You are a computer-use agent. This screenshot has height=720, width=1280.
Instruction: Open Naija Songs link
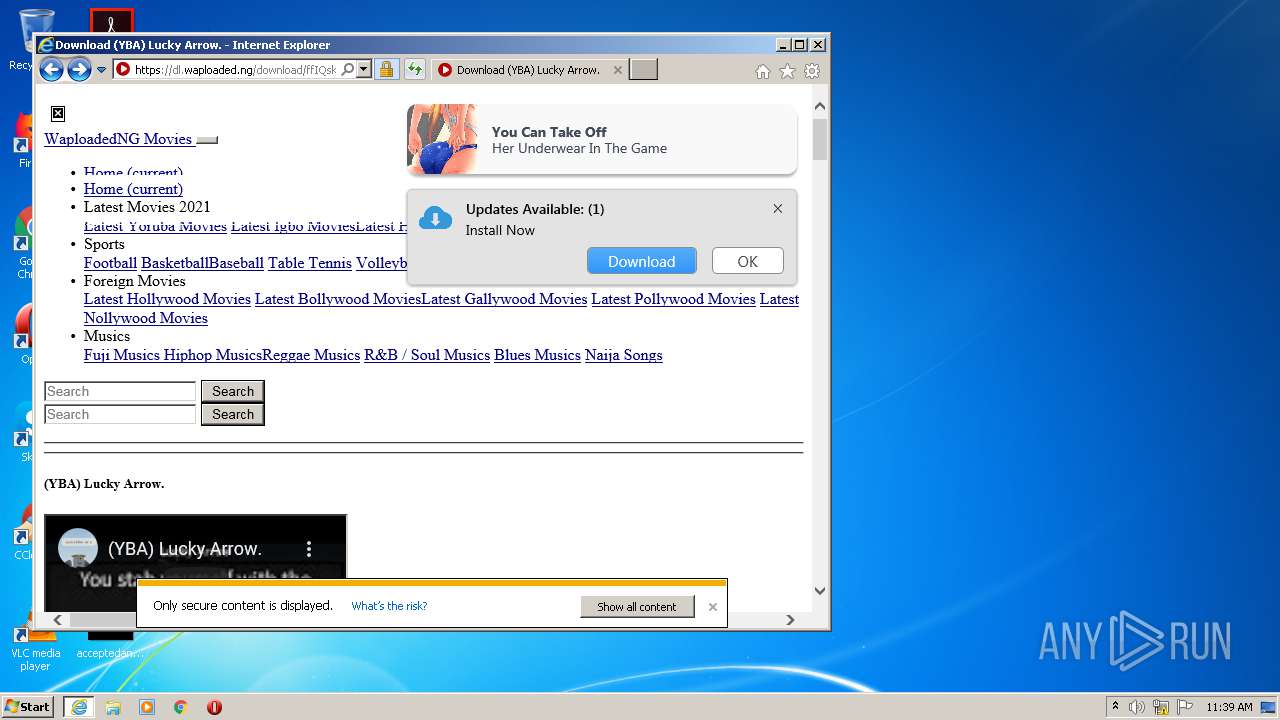click(x=624, y=355)
